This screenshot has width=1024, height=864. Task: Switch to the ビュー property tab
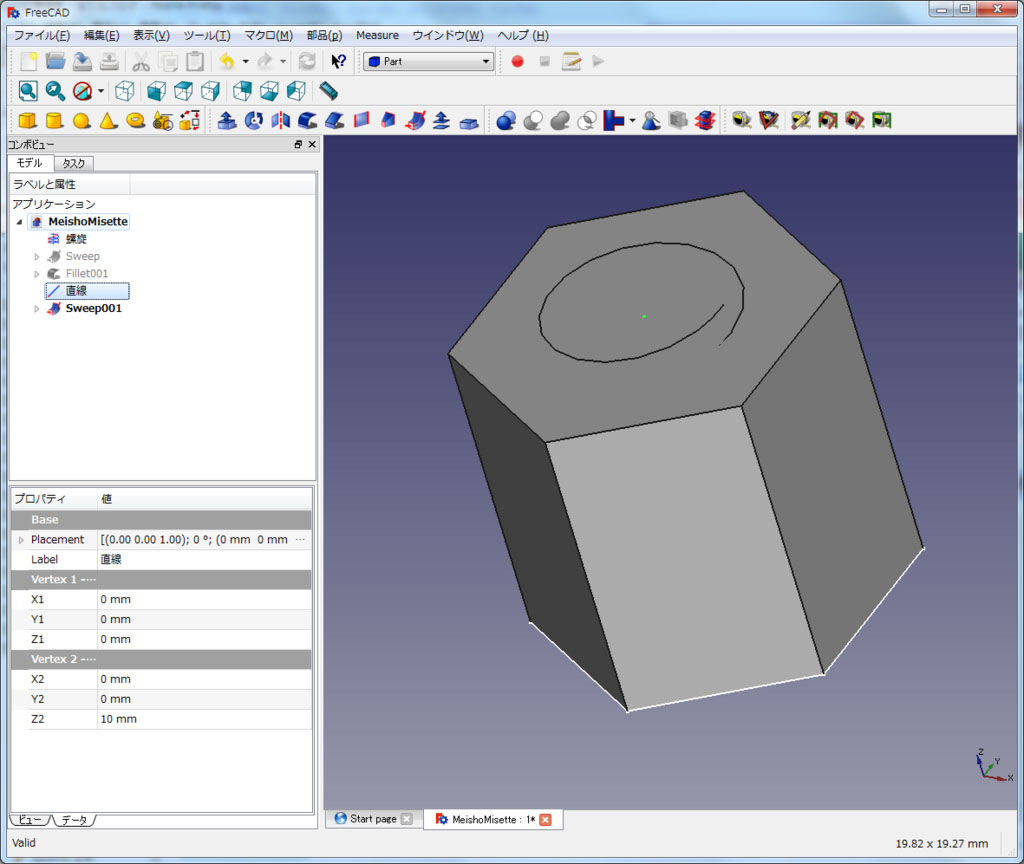pos(29,820)
